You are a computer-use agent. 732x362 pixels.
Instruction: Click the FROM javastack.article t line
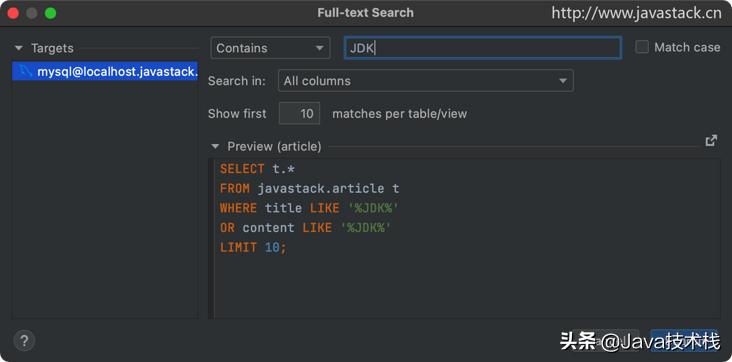pos(310,189)
